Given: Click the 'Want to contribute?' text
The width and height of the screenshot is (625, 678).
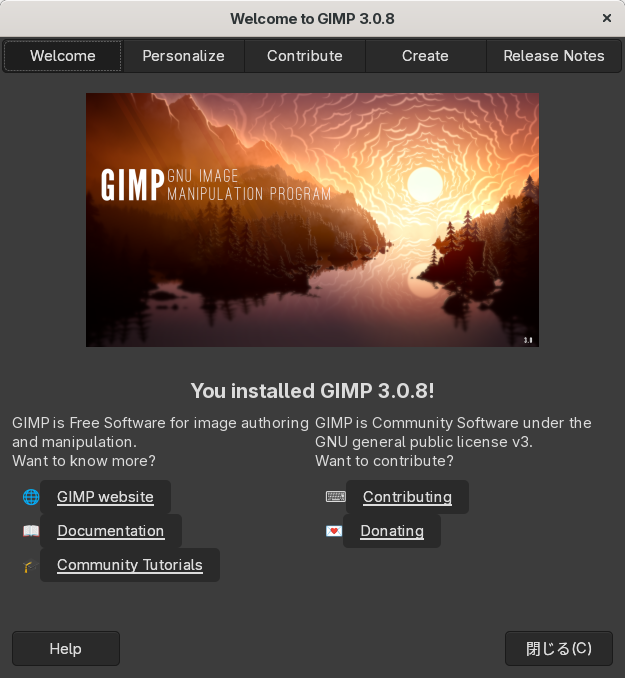Looking at the screenshot, I should tap(385, 461).
